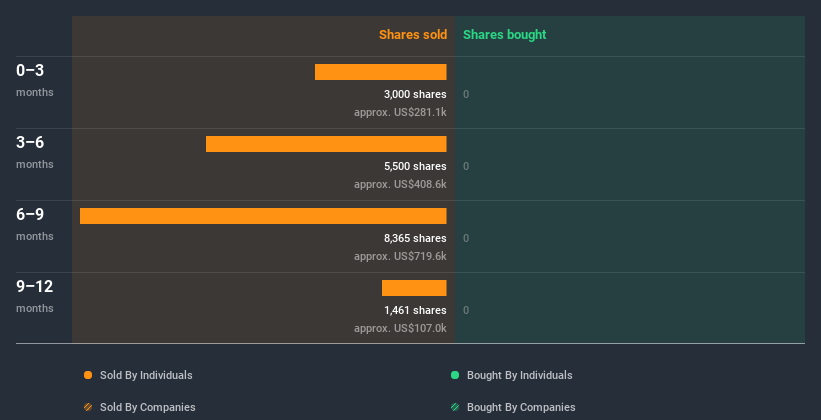The height and width of the screenshot is (420, 821).
Task: Click the approx. US$408.6k amount
Action: pyautogui.click(x=400, y=184)
